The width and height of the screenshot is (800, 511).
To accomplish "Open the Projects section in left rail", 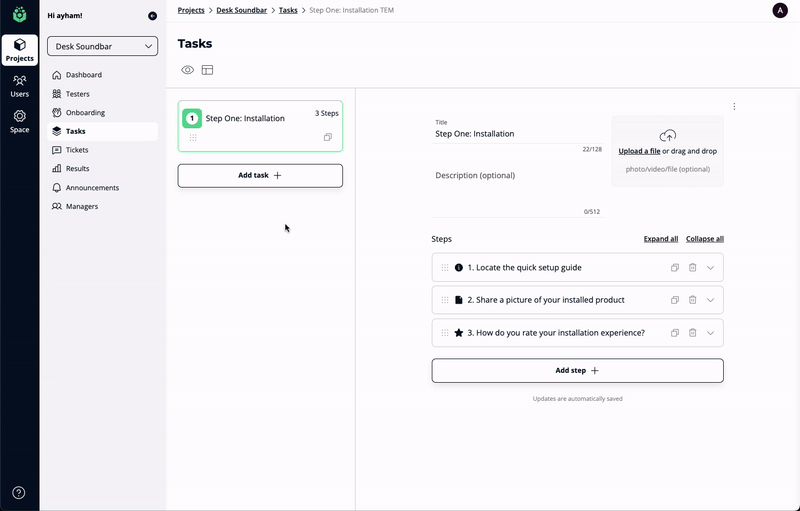I will [x=19, y=50].
